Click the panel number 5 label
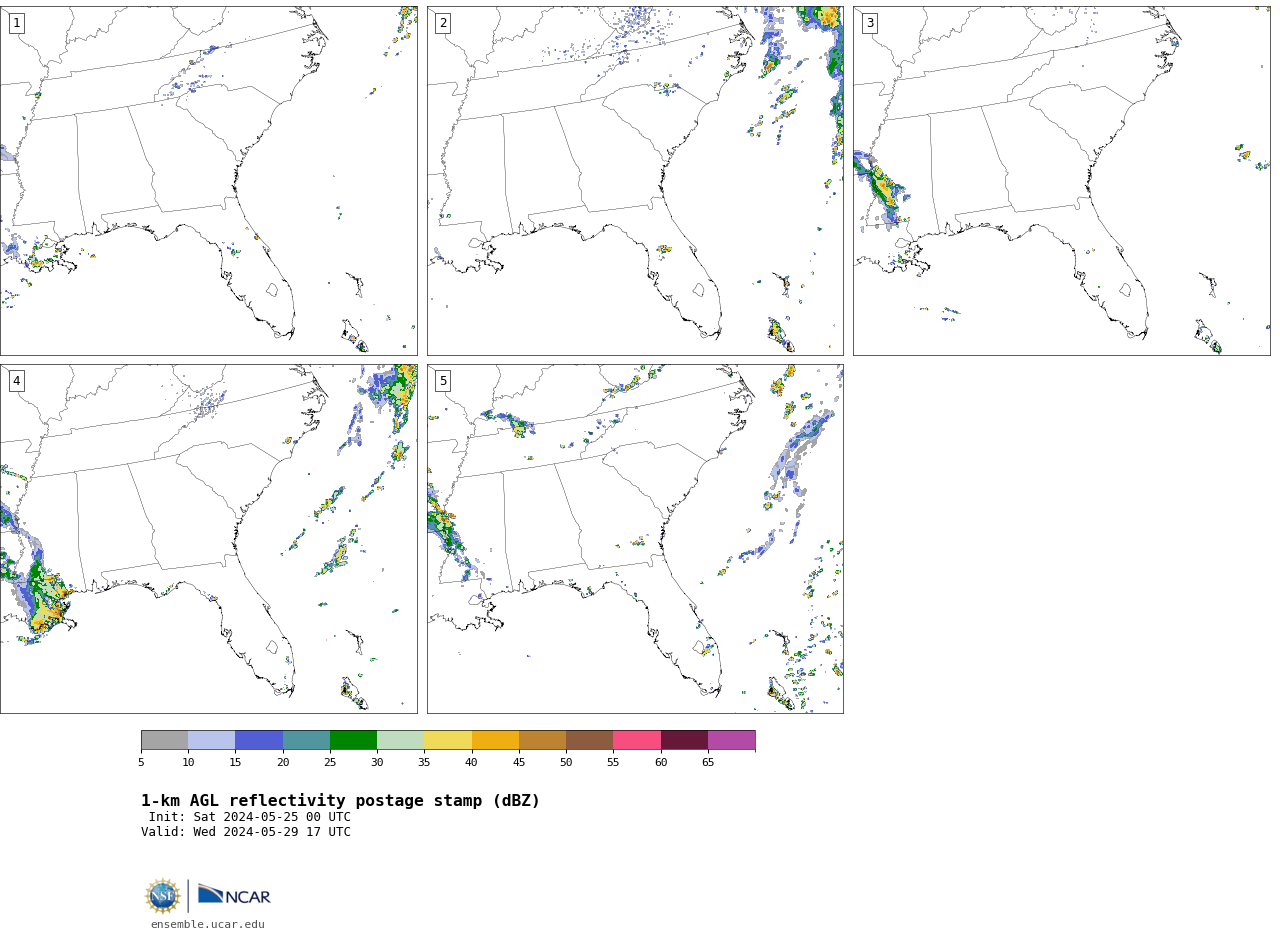 tap(443, 381)
